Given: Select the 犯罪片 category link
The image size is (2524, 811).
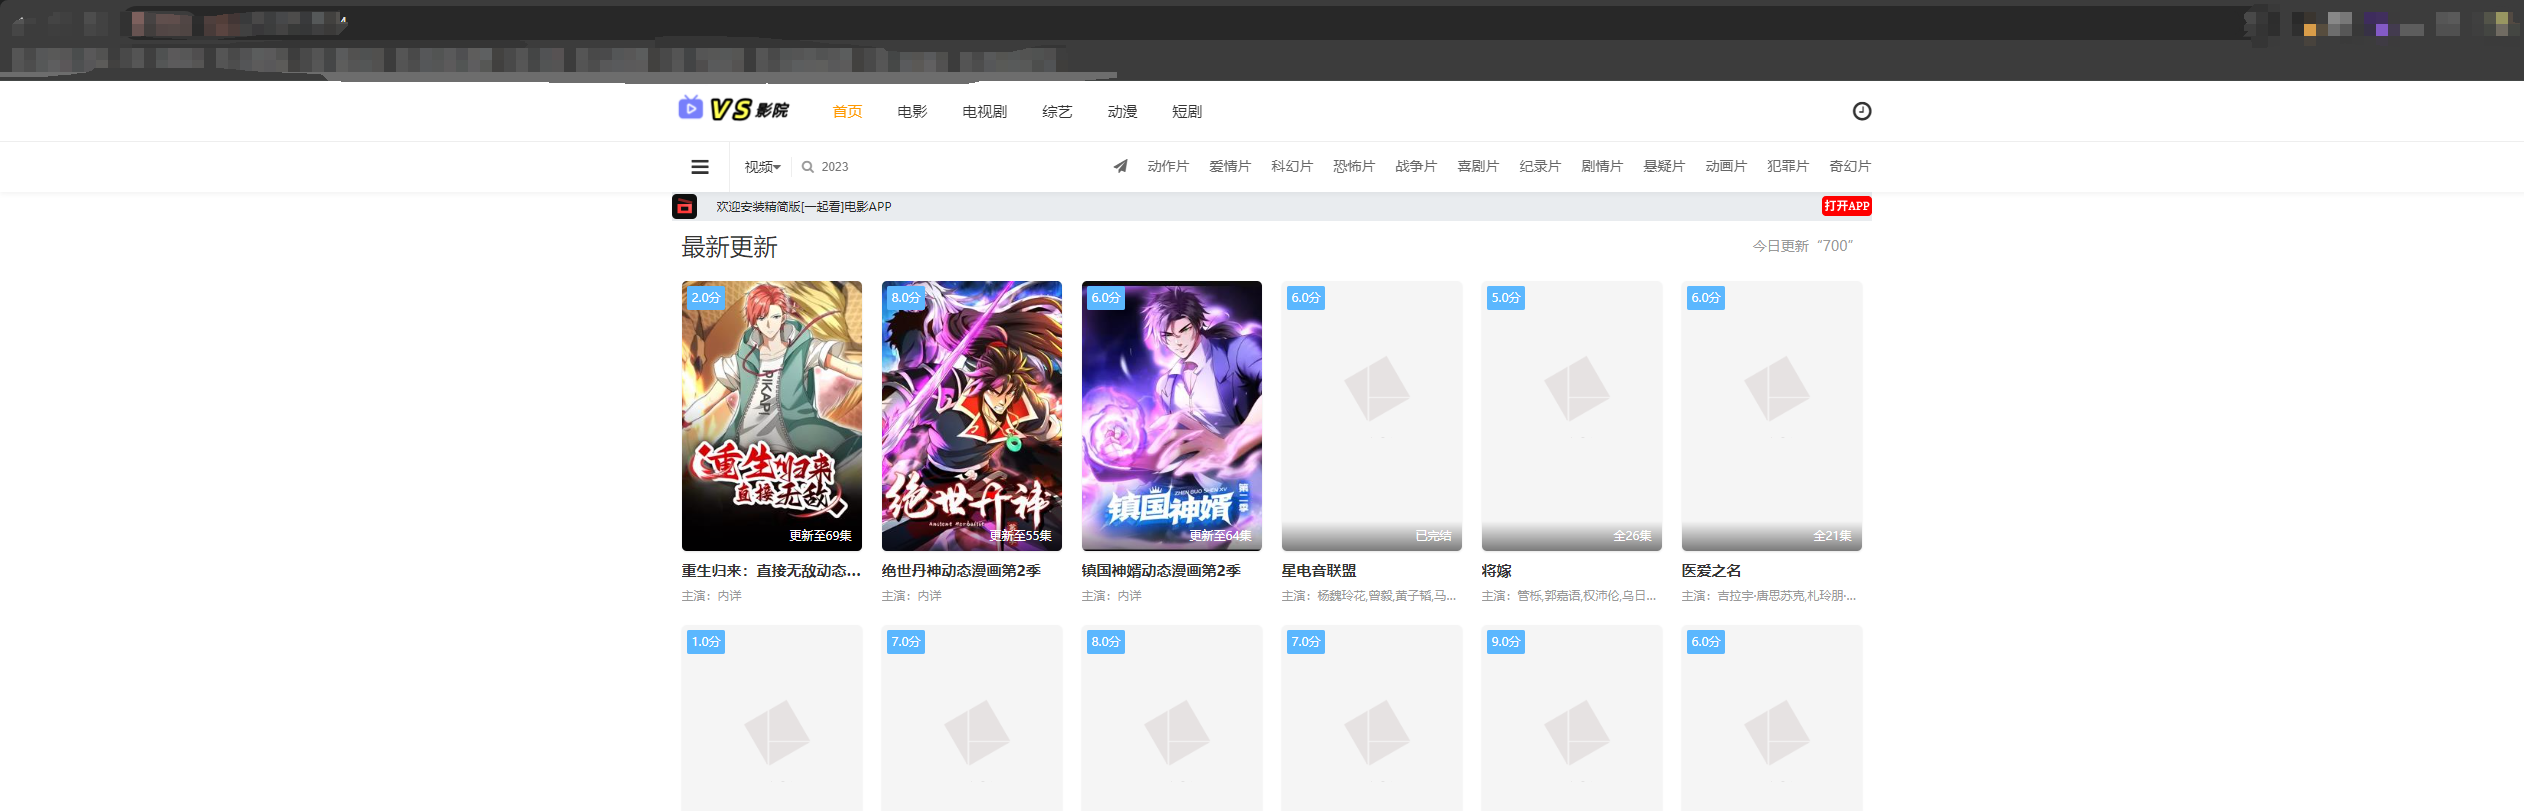Looking at the screenshot, I should 1788,166.
